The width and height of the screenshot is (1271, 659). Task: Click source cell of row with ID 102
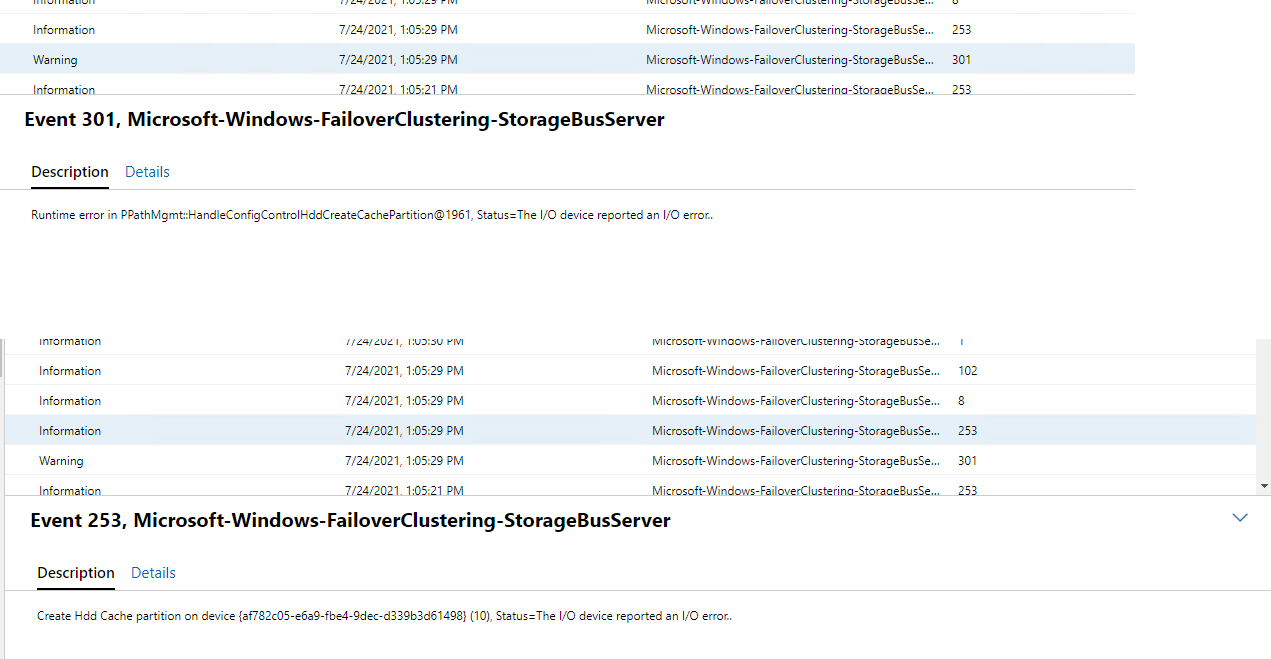click(796, 371)
